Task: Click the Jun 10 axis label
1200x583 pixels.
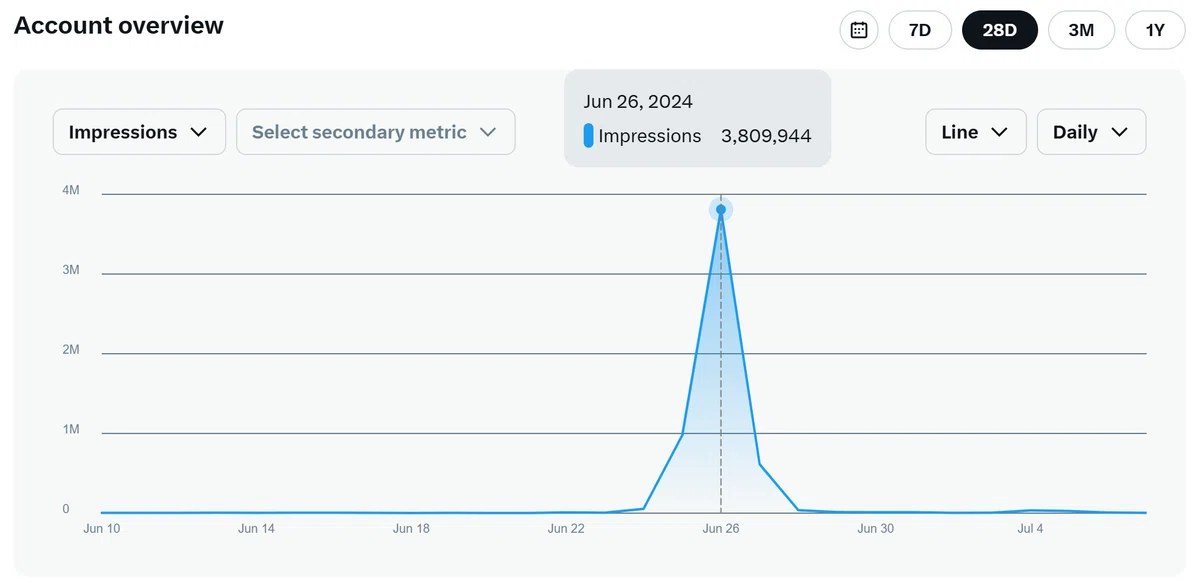Action: tap(101, 529)
